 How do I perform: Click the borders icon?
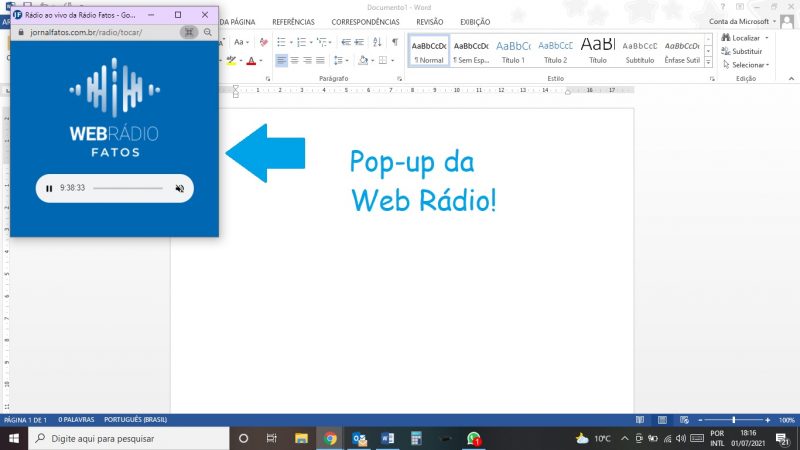[x=383, y=60]
